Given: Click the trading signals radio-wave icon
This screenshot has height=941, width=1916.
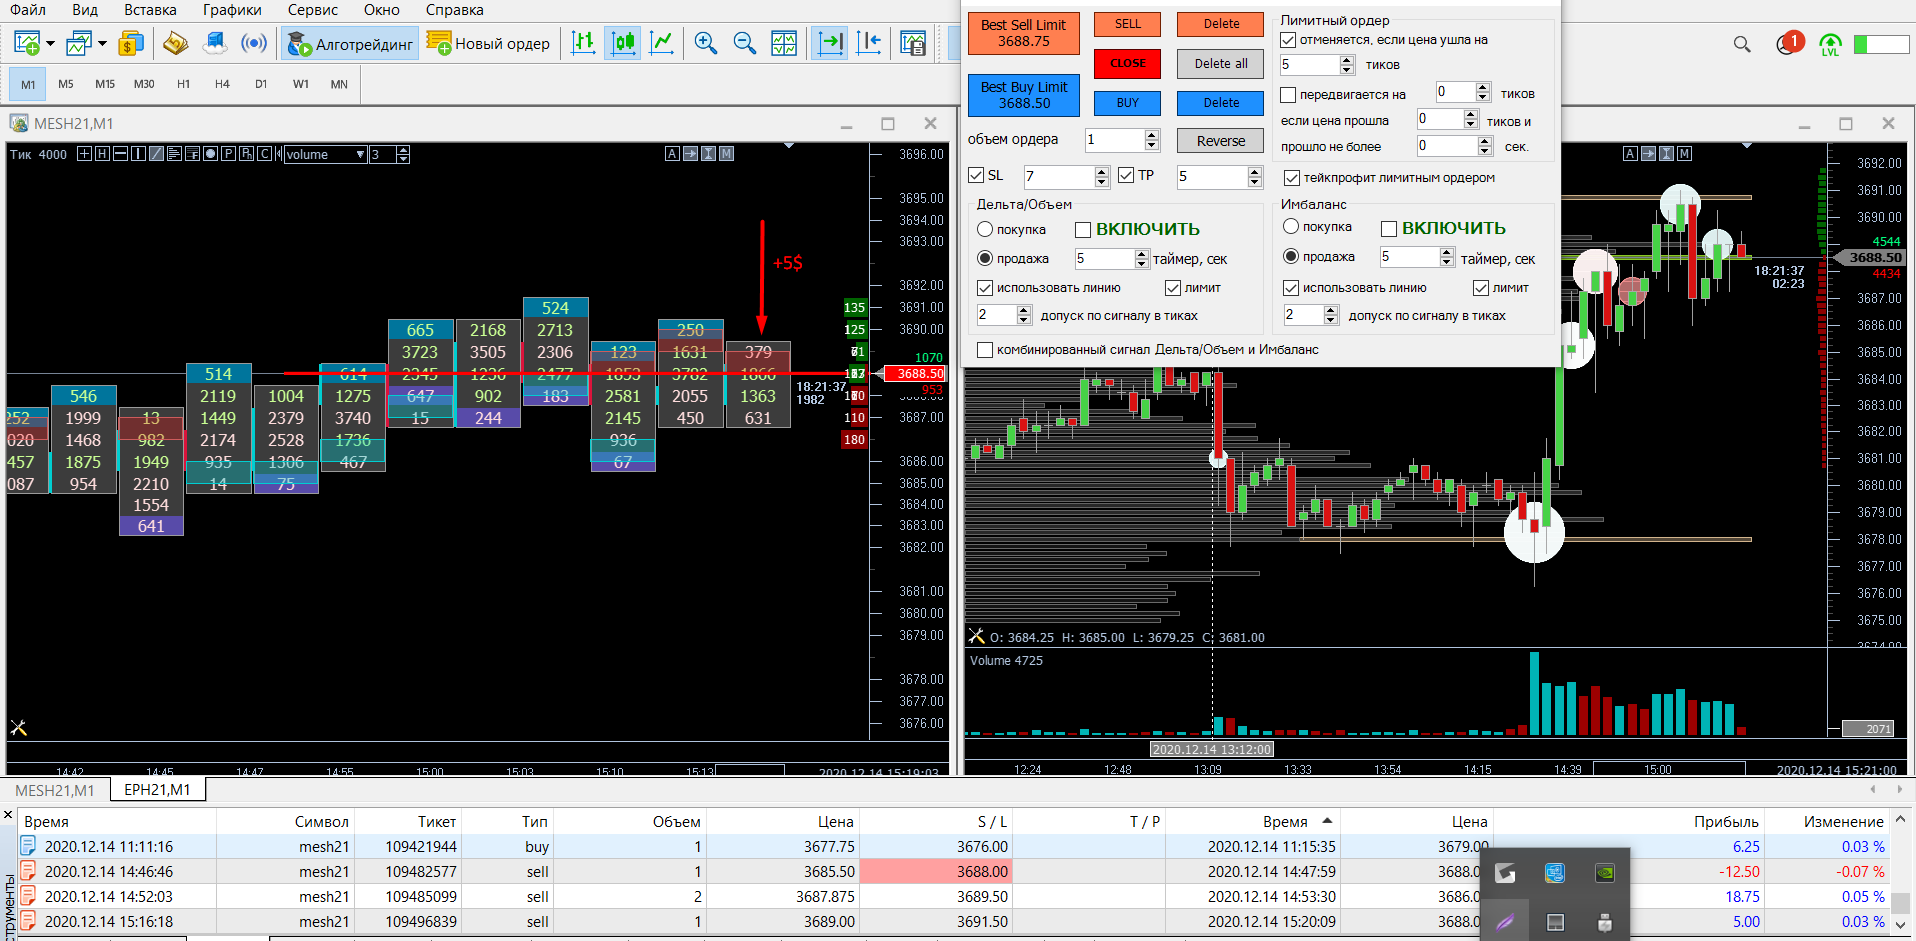Looking at the screenshot, I should pos(254,43).
